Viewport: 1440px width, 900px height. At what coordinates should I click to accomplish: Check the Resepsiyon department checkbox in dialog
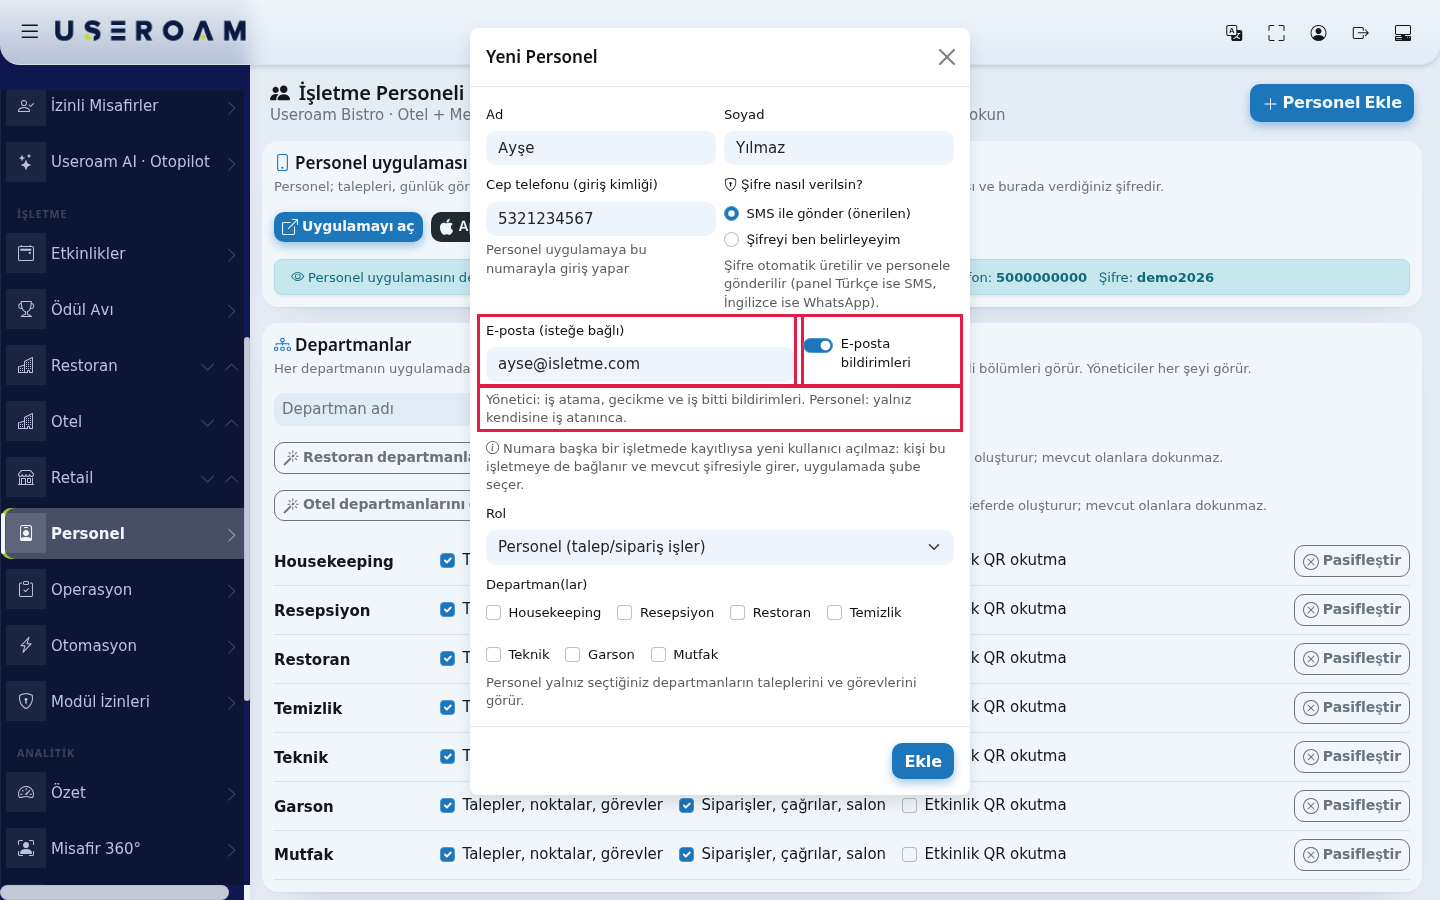[x=625, y=612]
